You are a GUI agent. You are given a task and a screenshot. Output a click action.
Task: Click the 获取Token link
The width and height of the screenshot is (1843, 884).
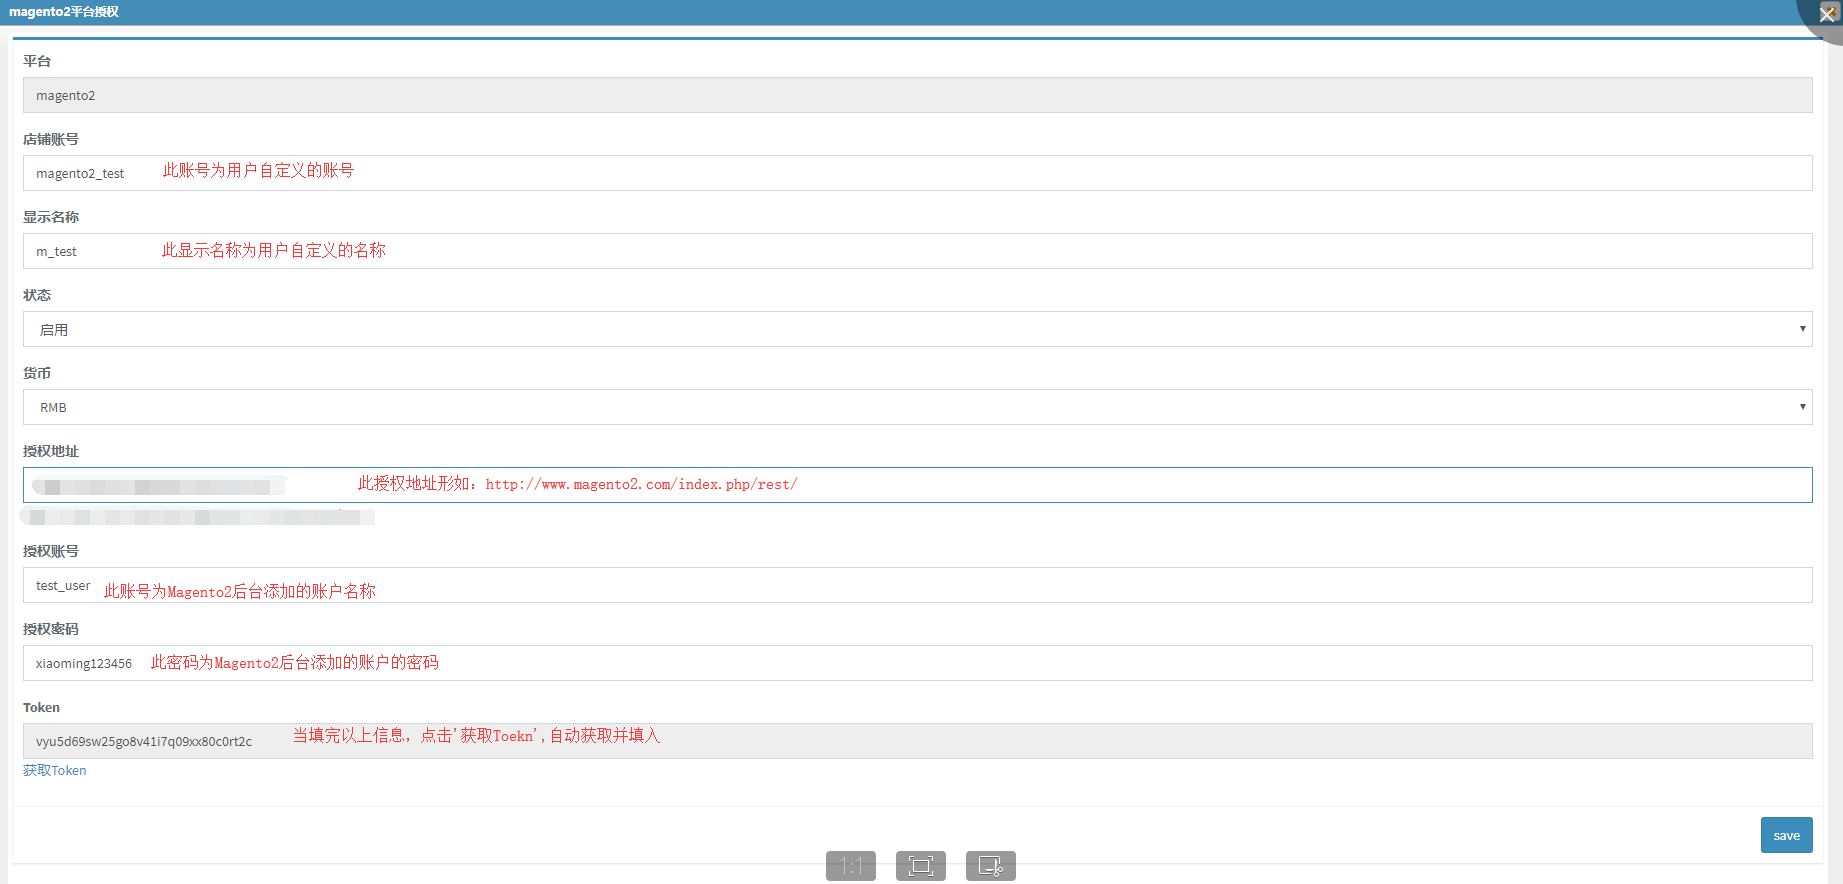pos(55,770)
